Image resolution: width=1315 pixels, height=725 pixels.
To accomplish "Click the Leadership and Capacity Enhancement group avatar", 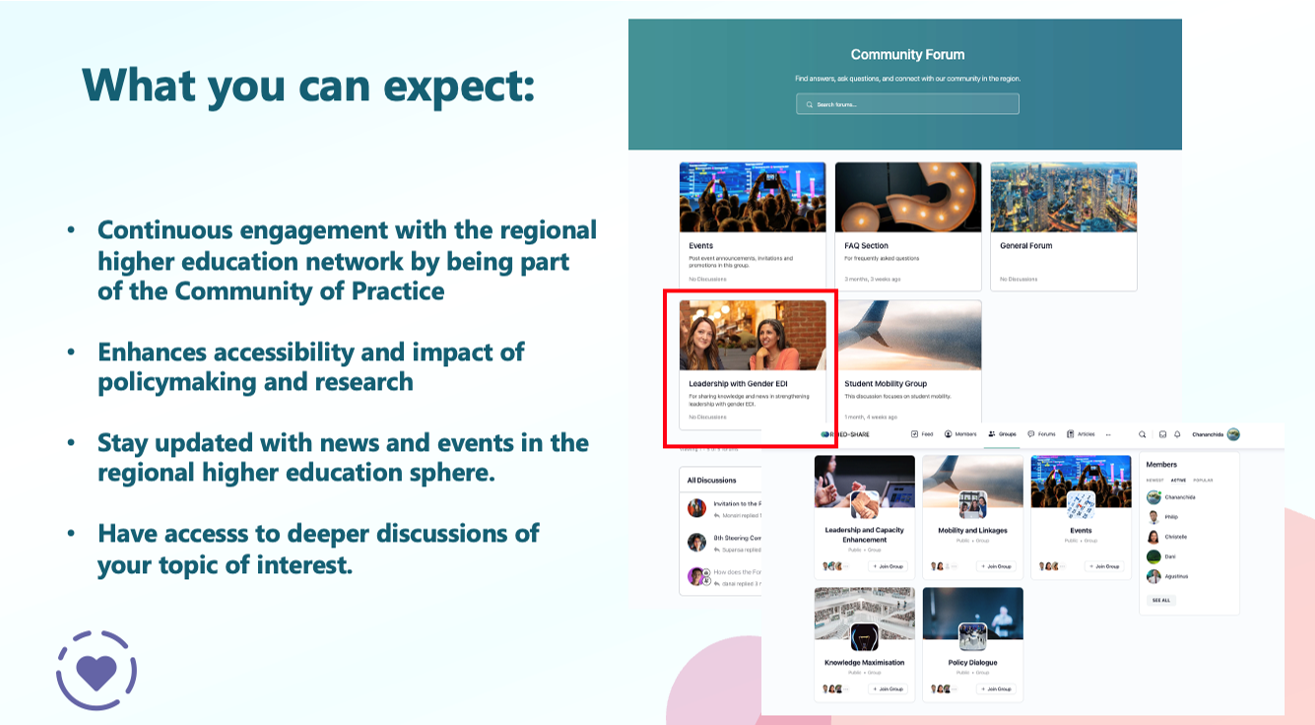I will pyautogui.click(x=864, y=505).
